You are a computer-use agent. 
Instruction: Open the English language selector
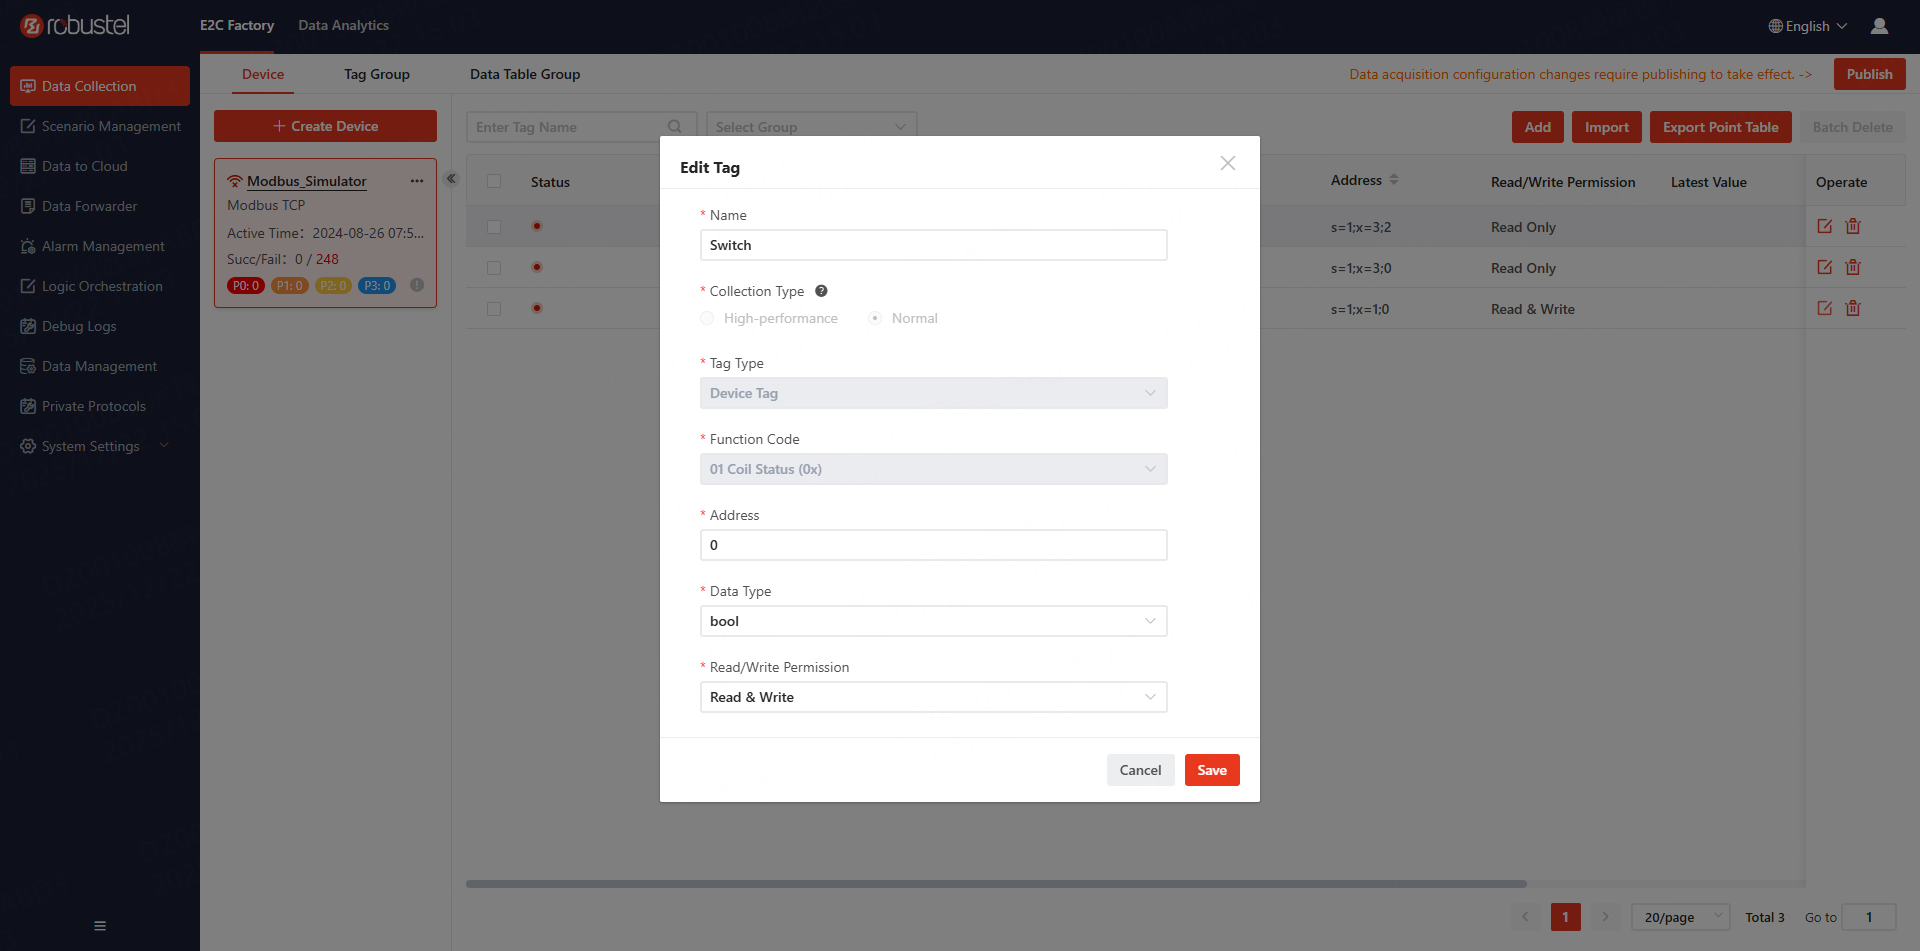tap(1807, 26)
